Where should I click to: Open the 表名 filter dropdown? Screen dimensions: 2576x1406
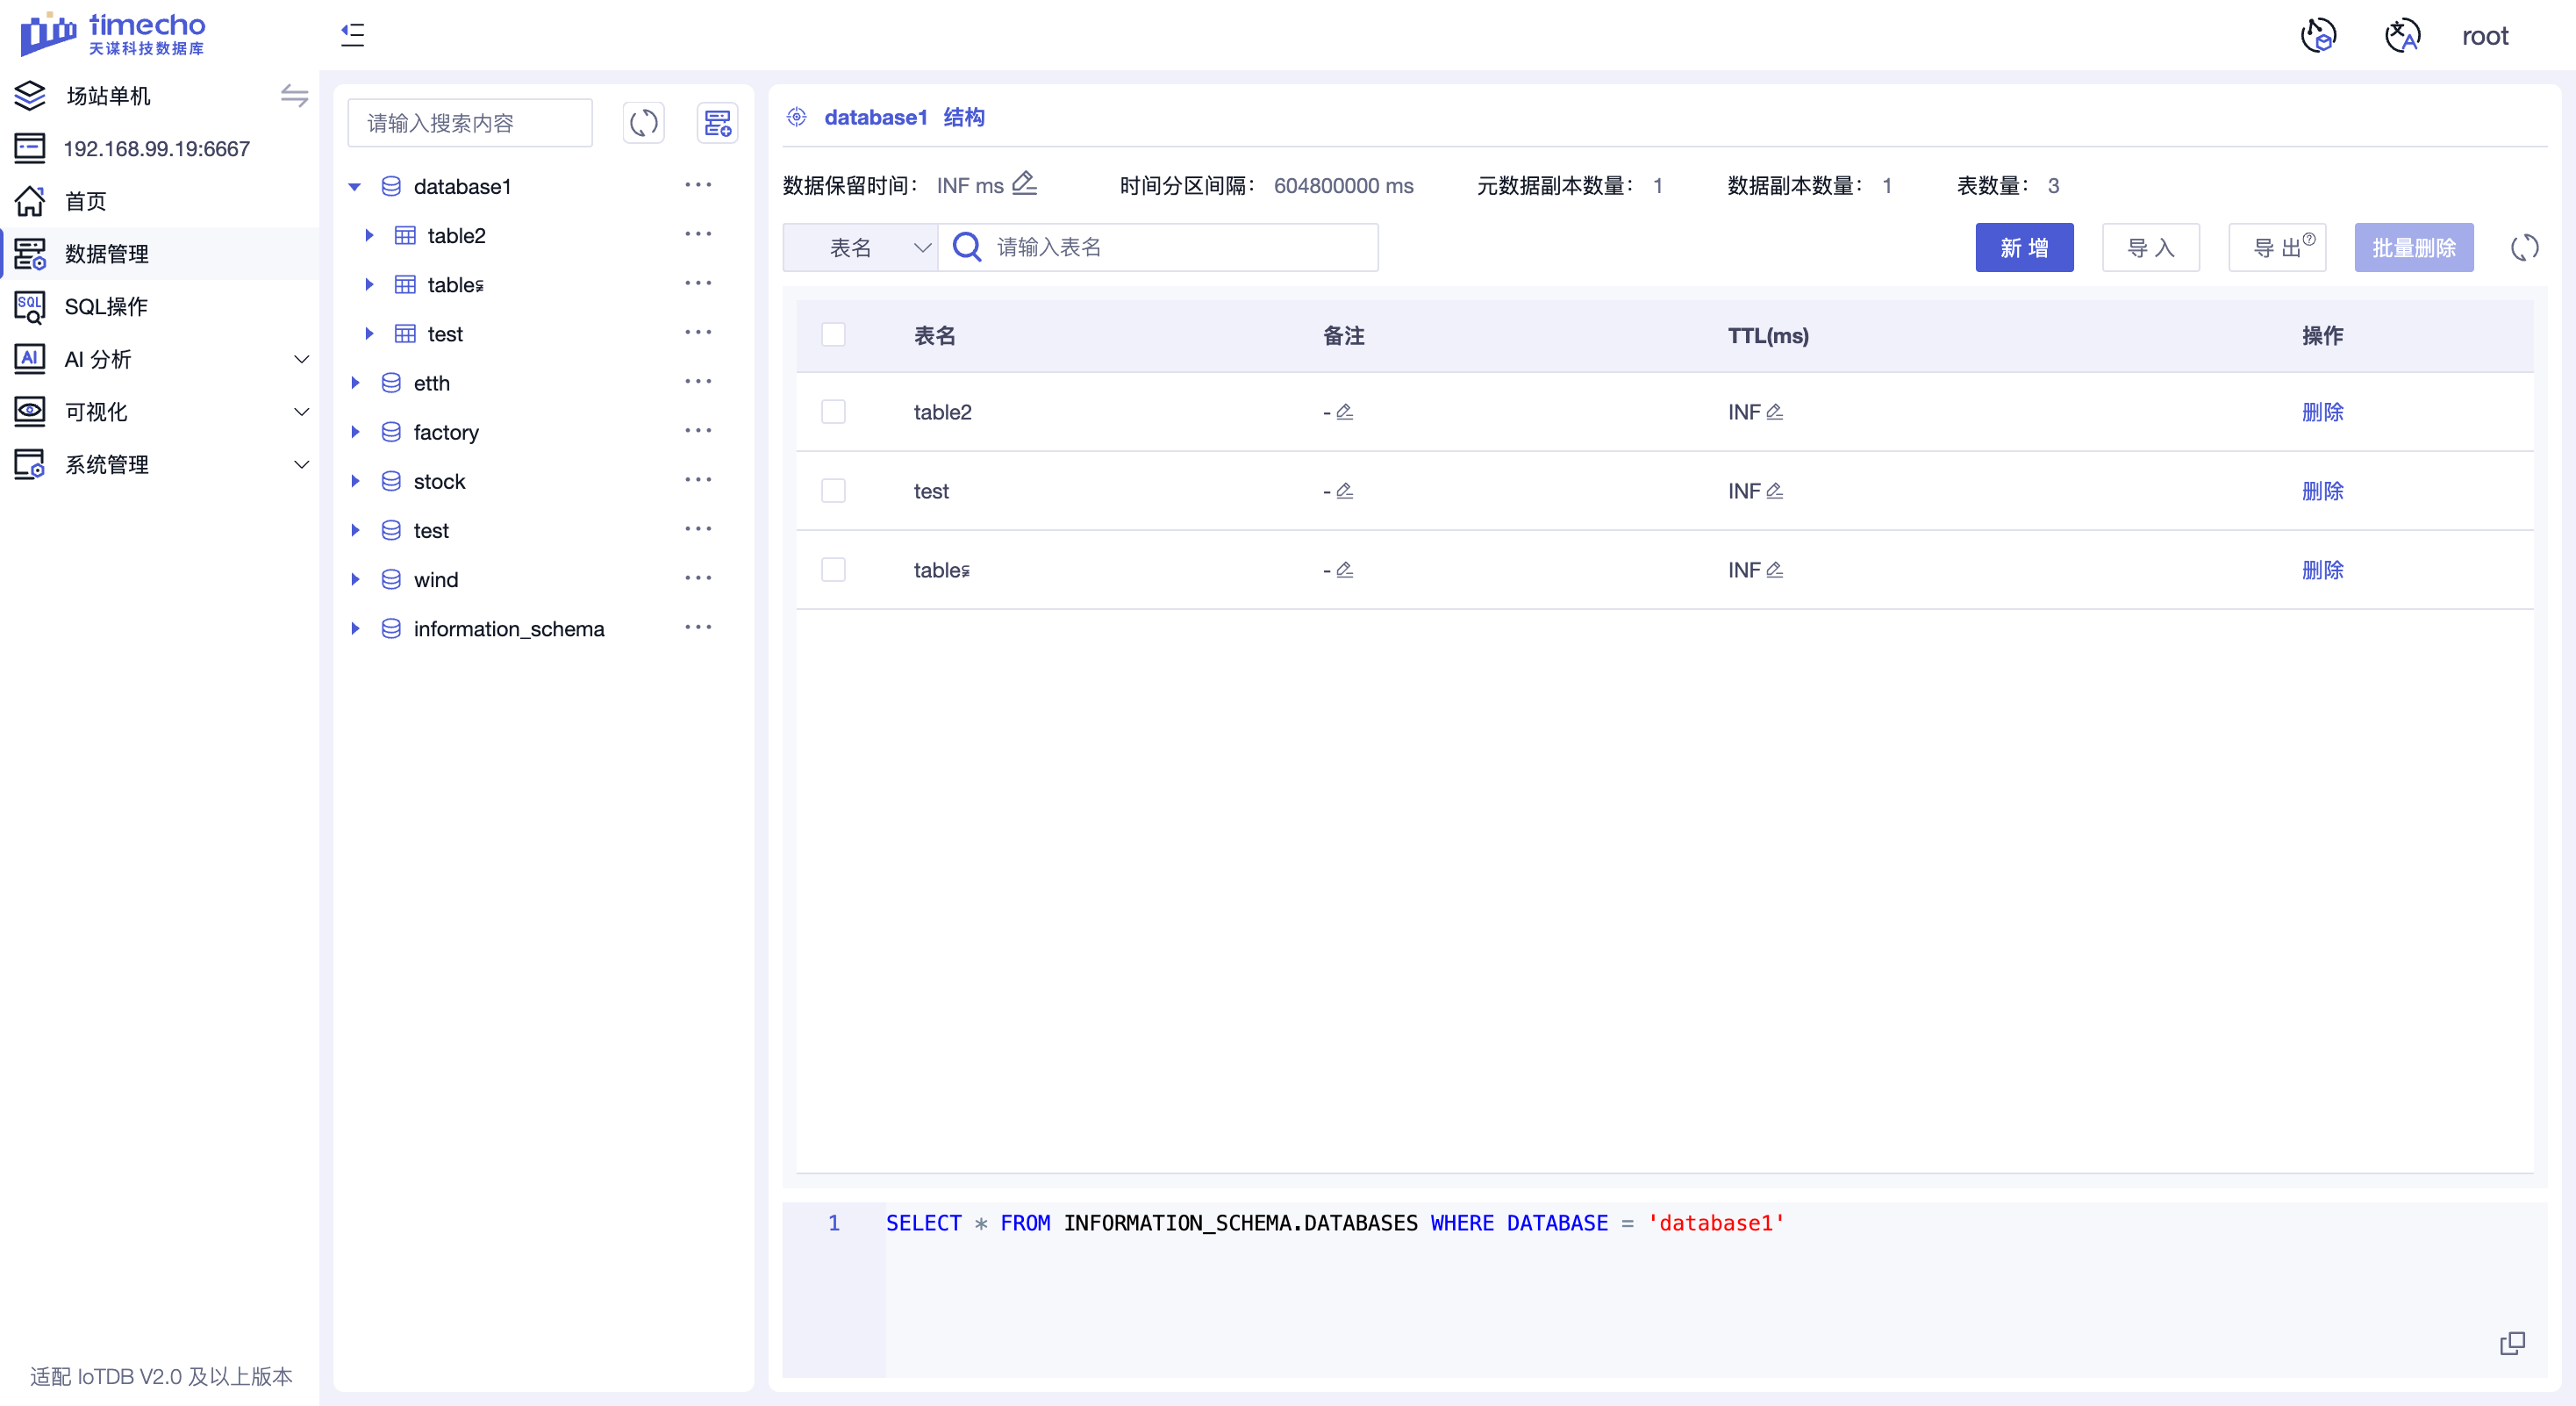(x=861, y=247)
